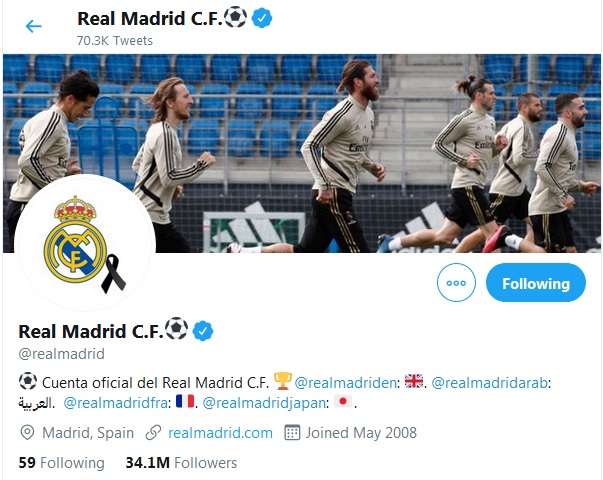Open the Real Madrid crest profile picture
Image resolution: width=603 pixels, height=480 pixels.
point(85,243)
